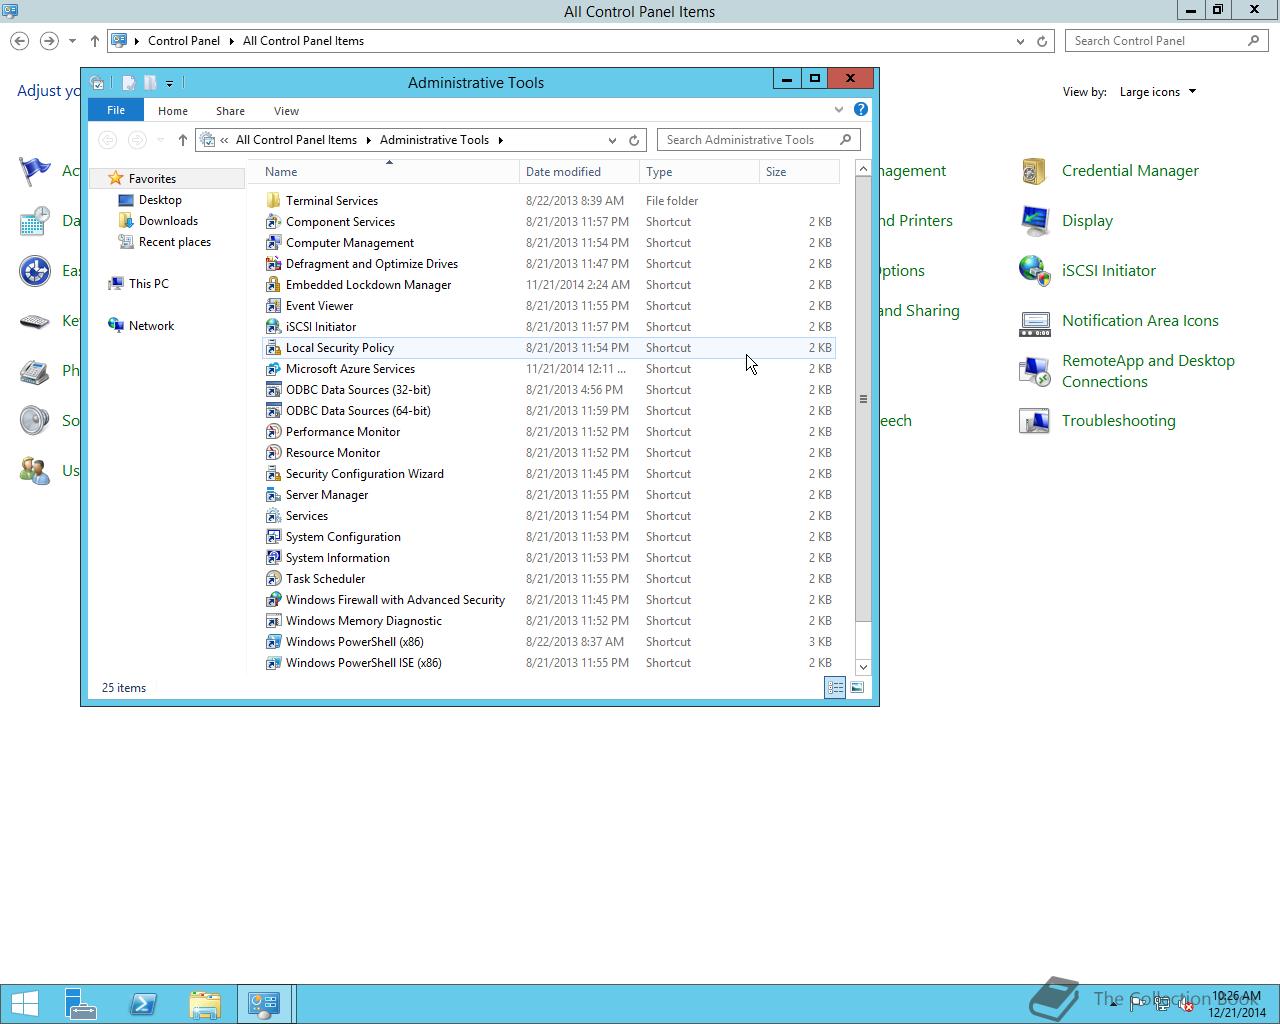The height and width of the screenshot is (1024, 1280).
Task: Select the ODBC Data Sources (32-bit) icon
Action: 273,390
